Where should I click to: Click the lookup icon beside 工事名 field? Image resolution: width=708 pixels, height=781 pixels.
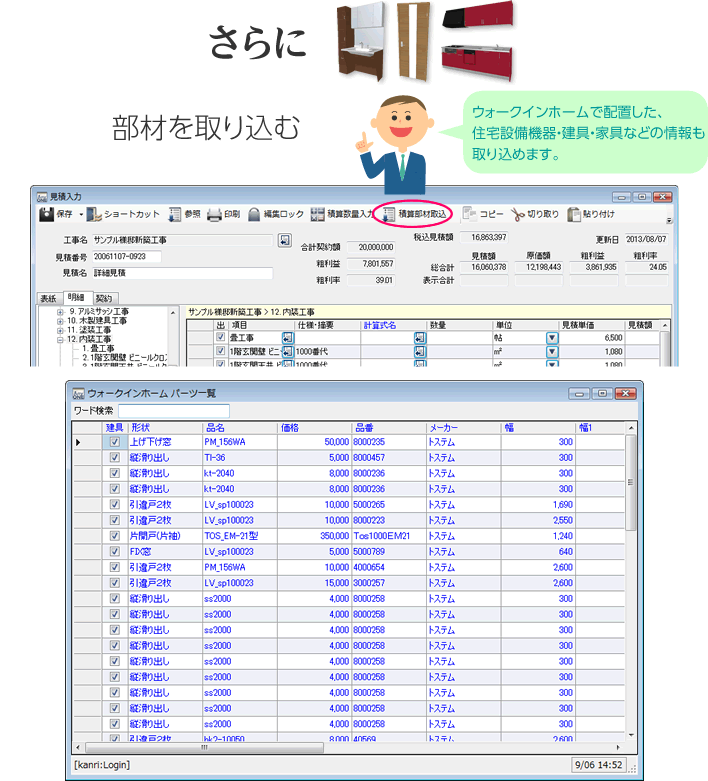[284, 240]
